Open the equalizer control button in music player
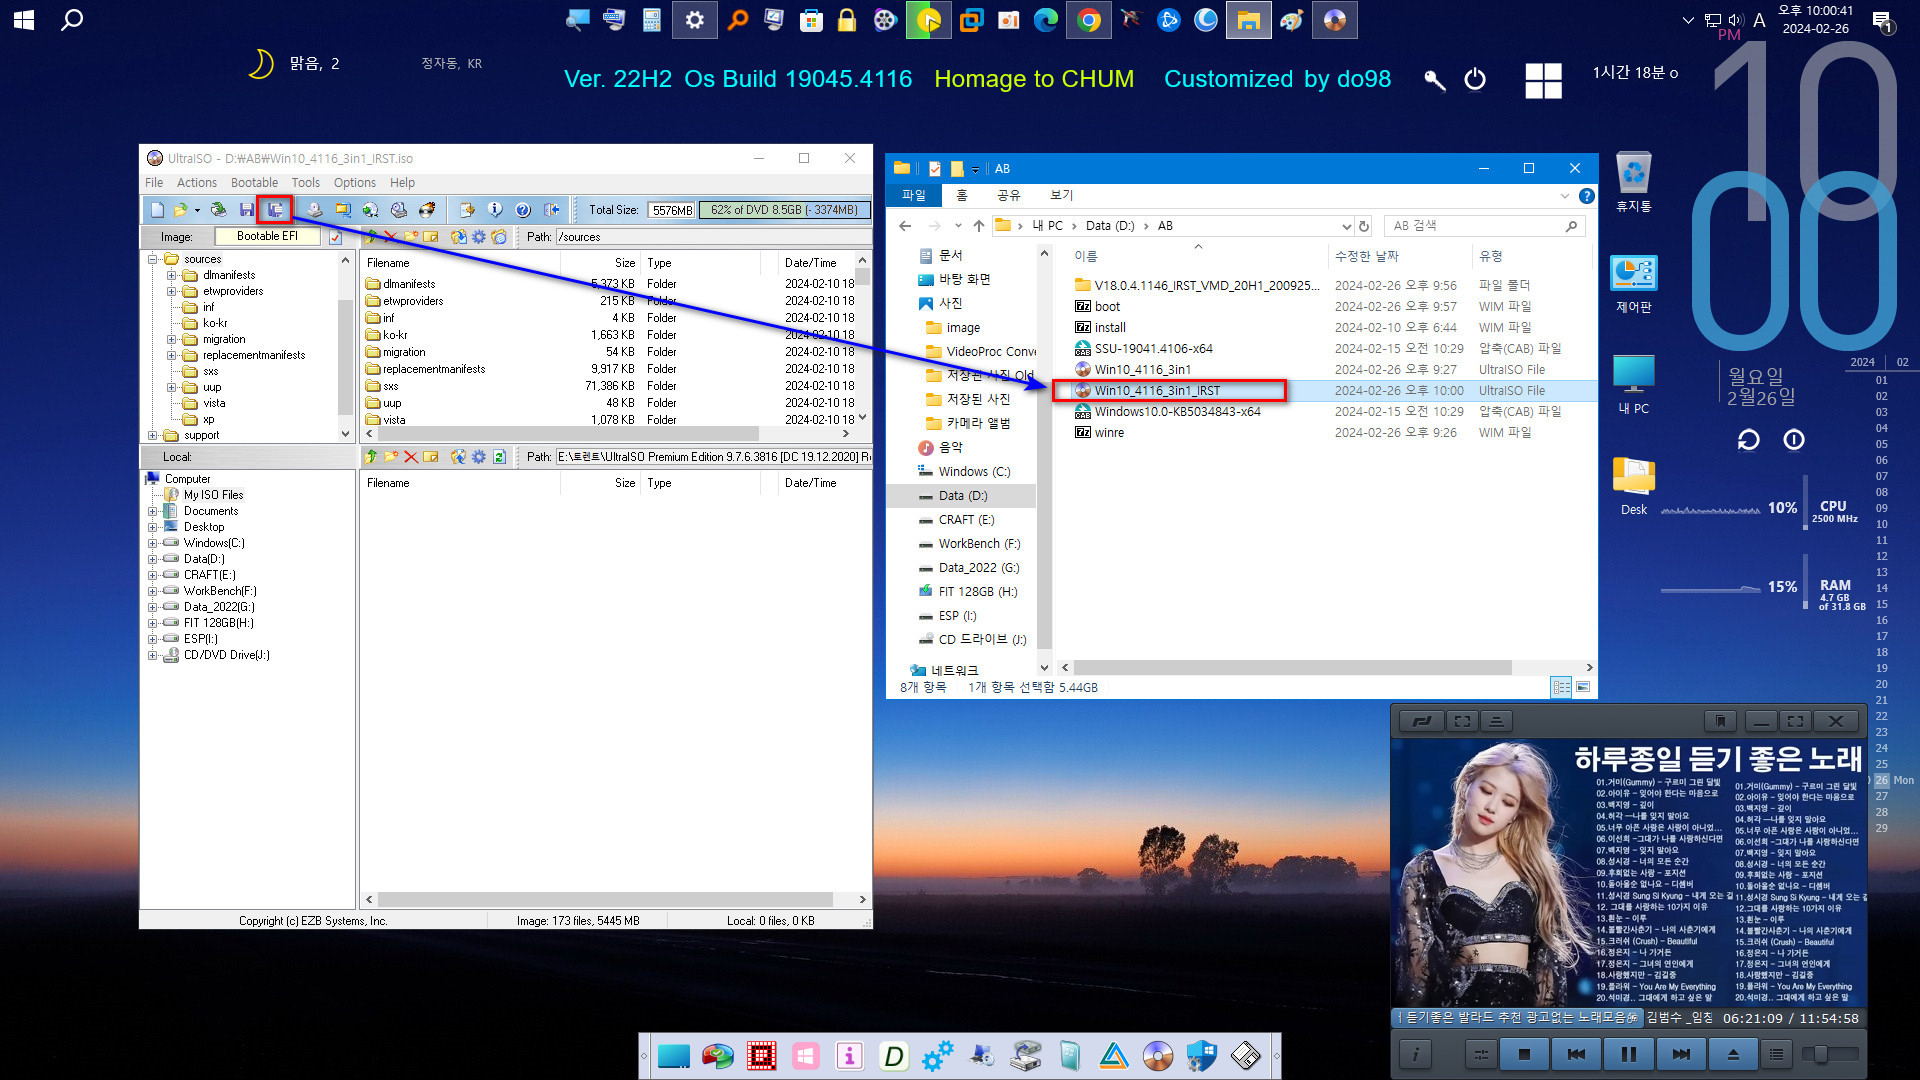This screenshot has width=1920, height=1080. (1481, 1054)
